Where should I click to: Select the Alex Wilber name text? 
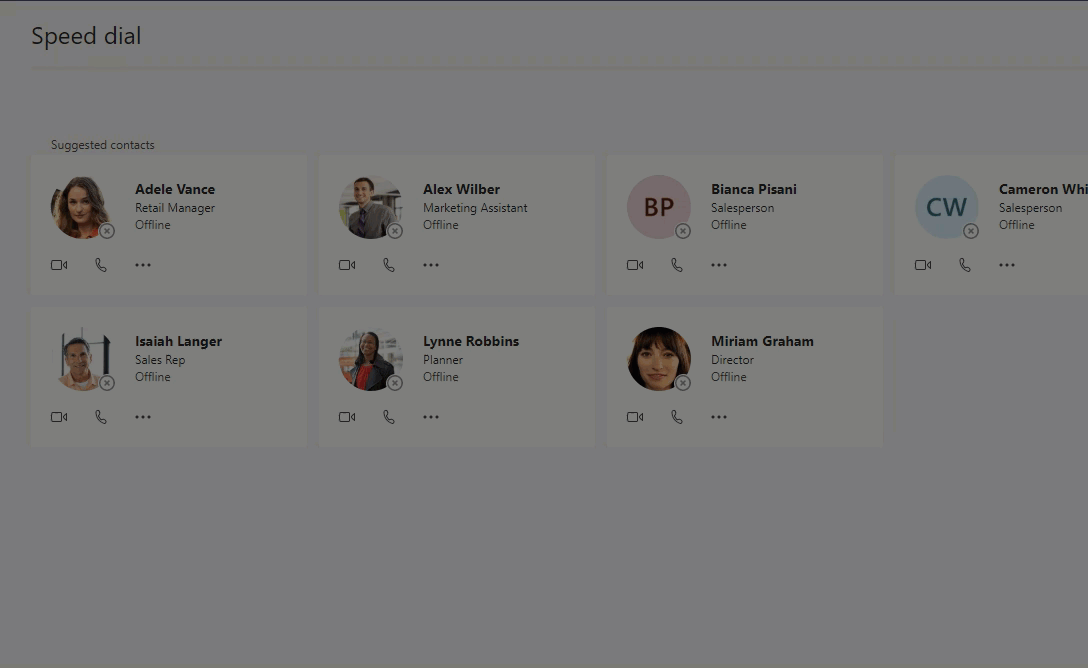tap(461, 189)
